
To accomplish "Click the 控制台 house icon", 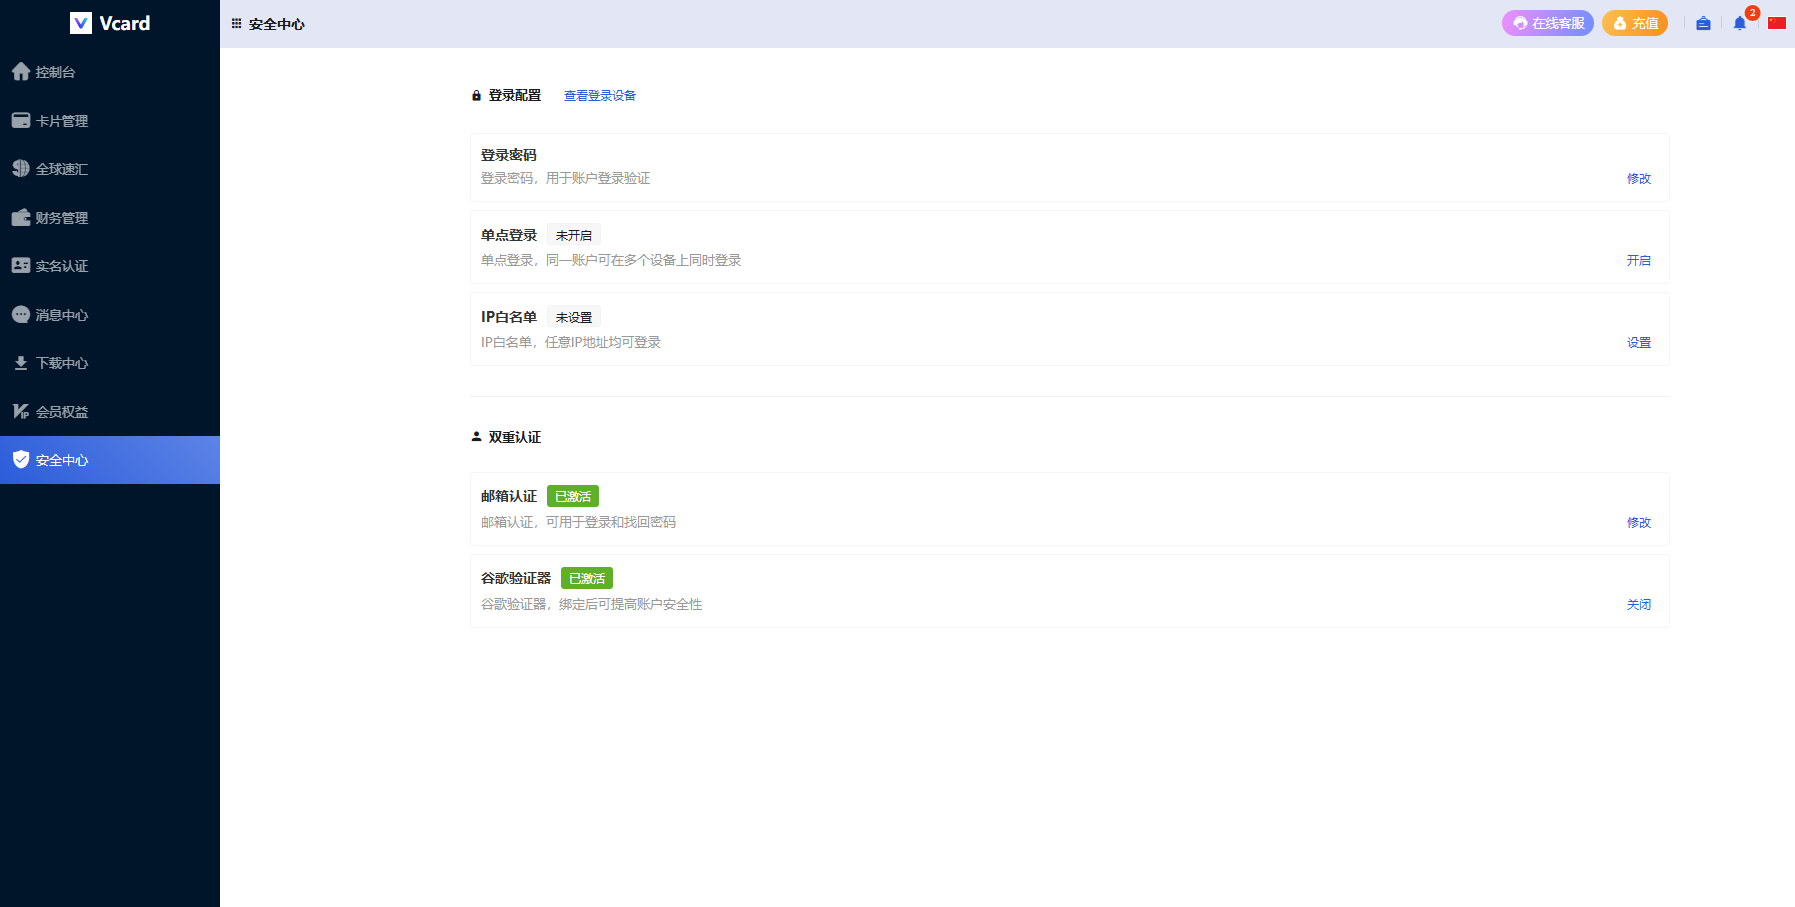I will (21, 72).
